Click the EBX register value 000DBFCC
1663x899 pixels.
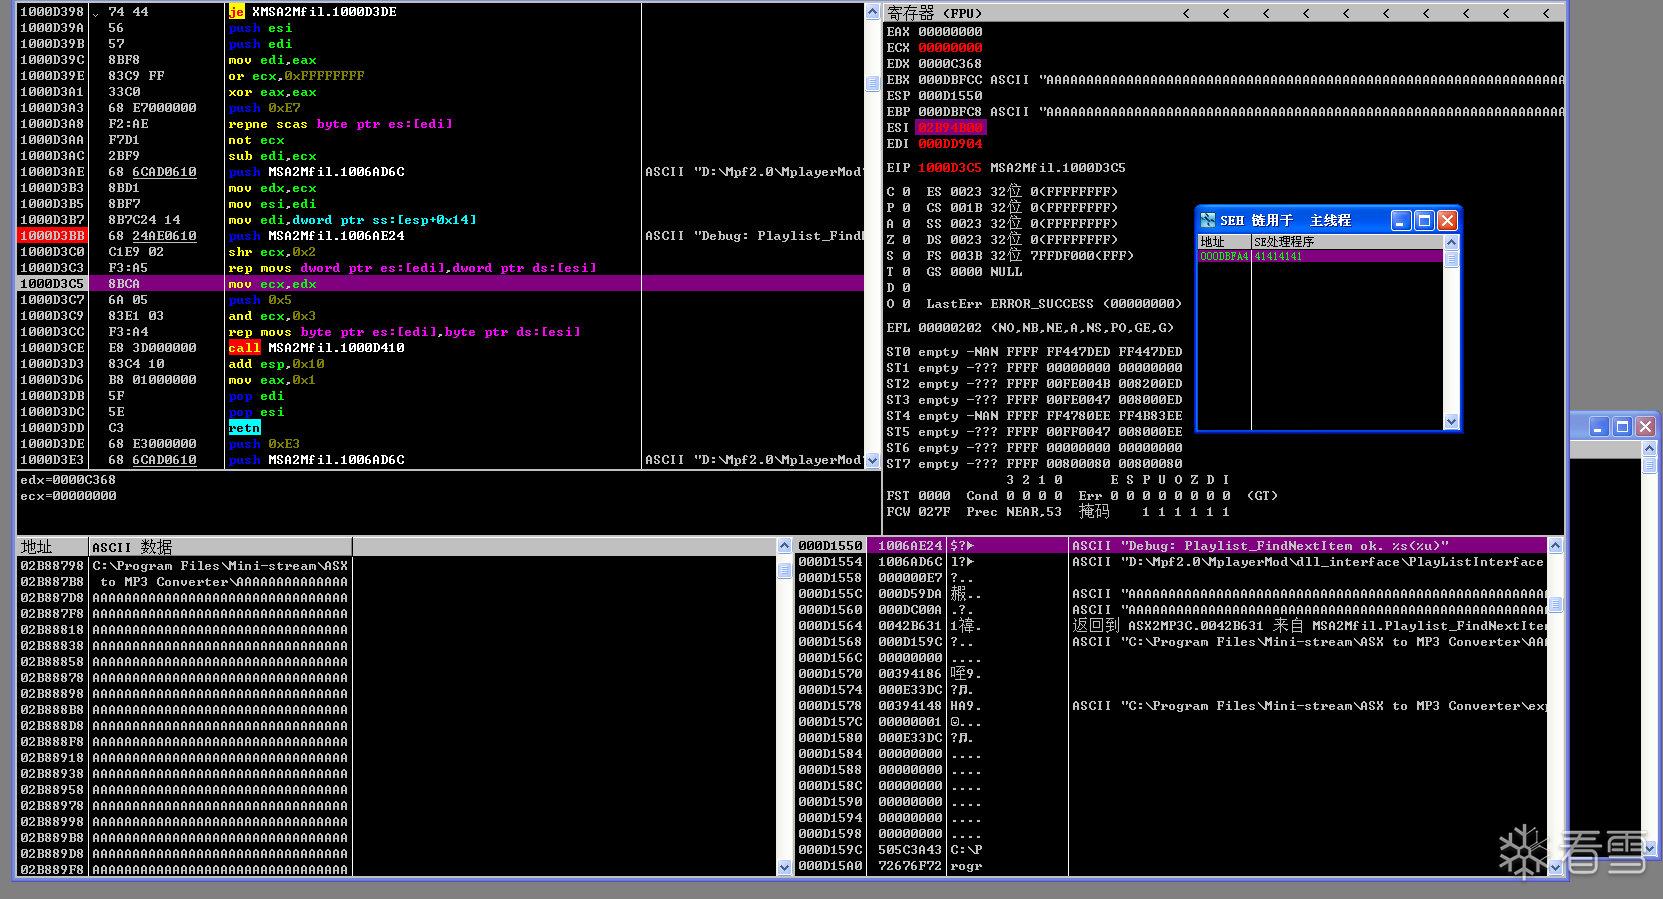pyautogui.click(x=950, y=80)
